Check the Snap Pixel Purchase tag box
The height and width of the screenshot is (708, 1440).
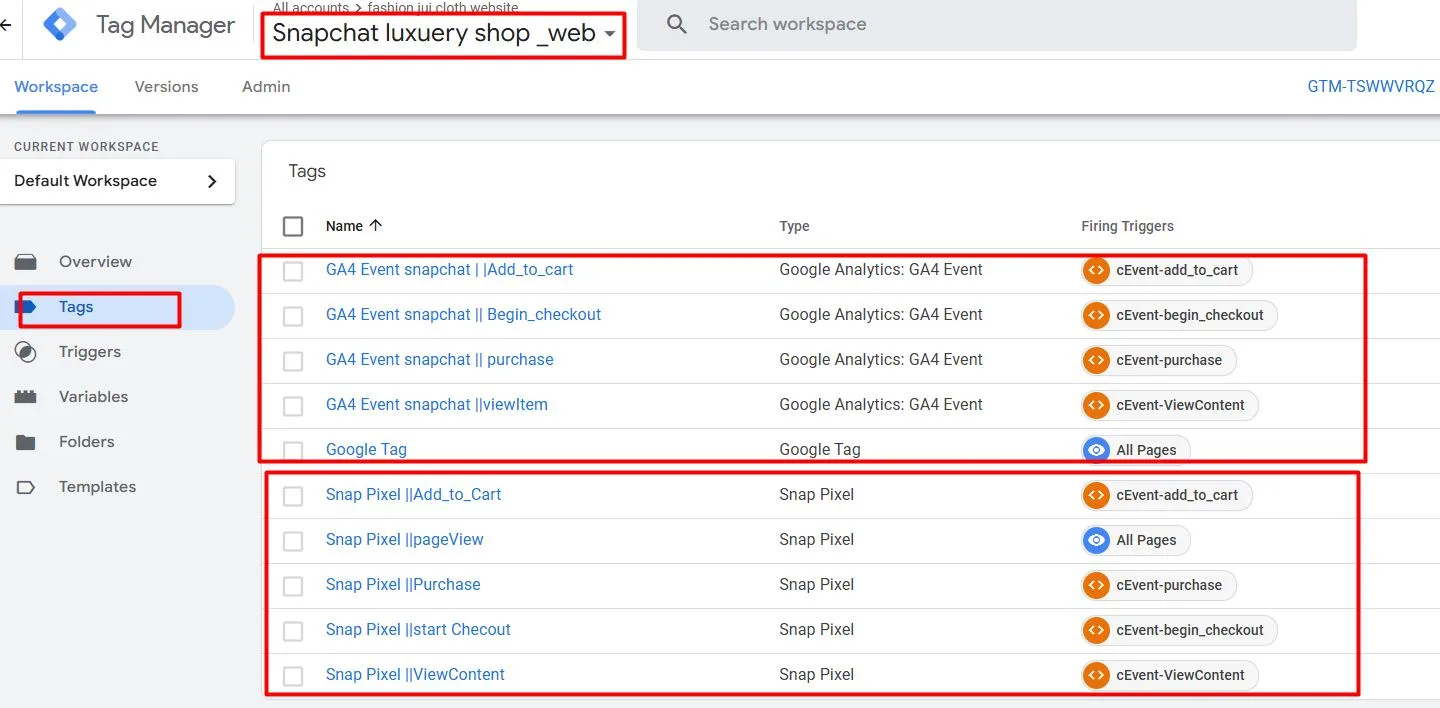point(293,586)
